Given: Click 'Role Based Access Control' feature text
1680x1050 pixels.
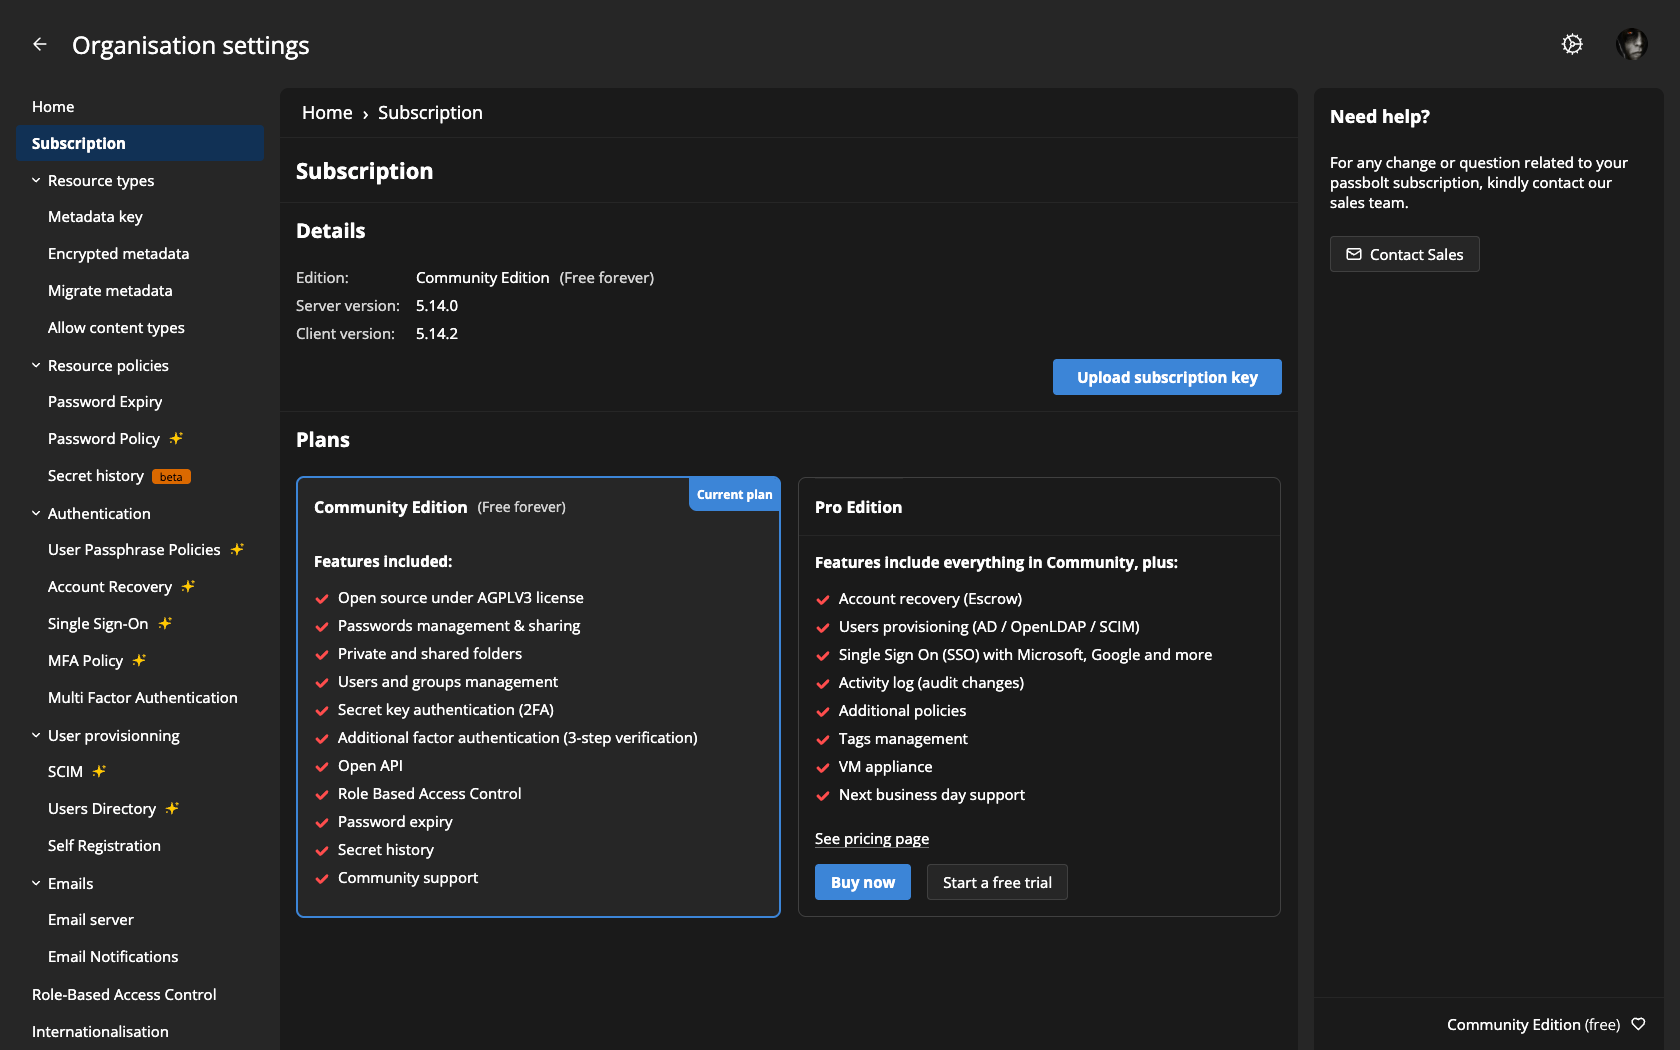Looking at the screenshot, I should click(430, 793).
